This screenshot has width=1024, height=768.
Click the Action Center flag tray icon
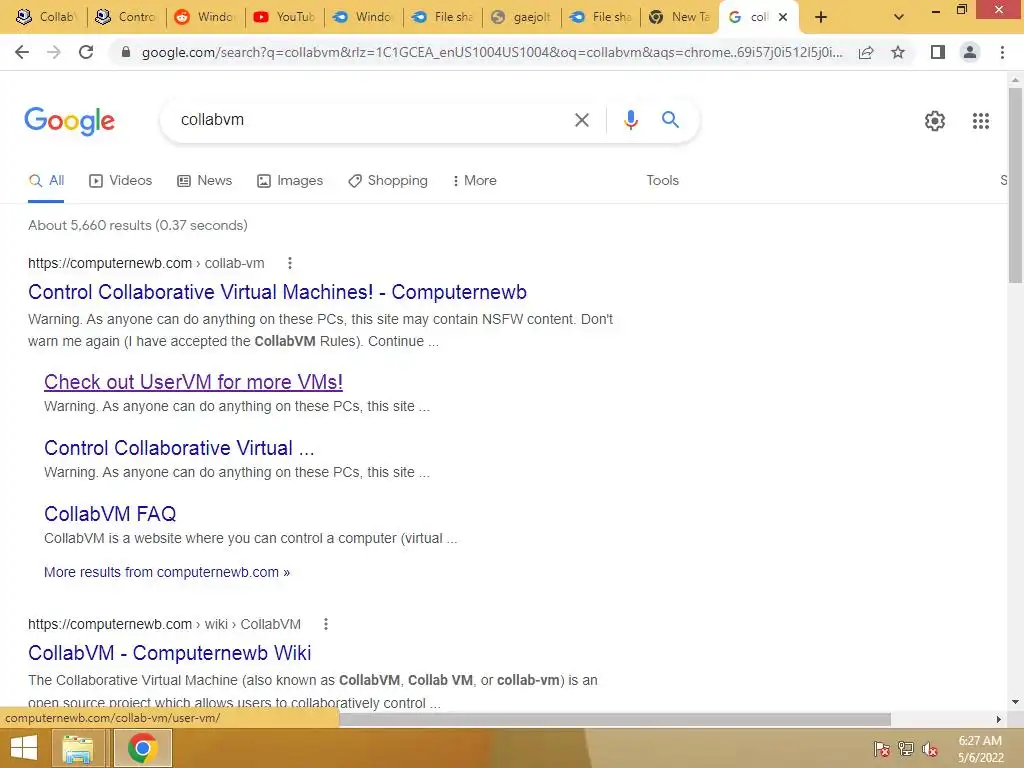coord(882,749)
